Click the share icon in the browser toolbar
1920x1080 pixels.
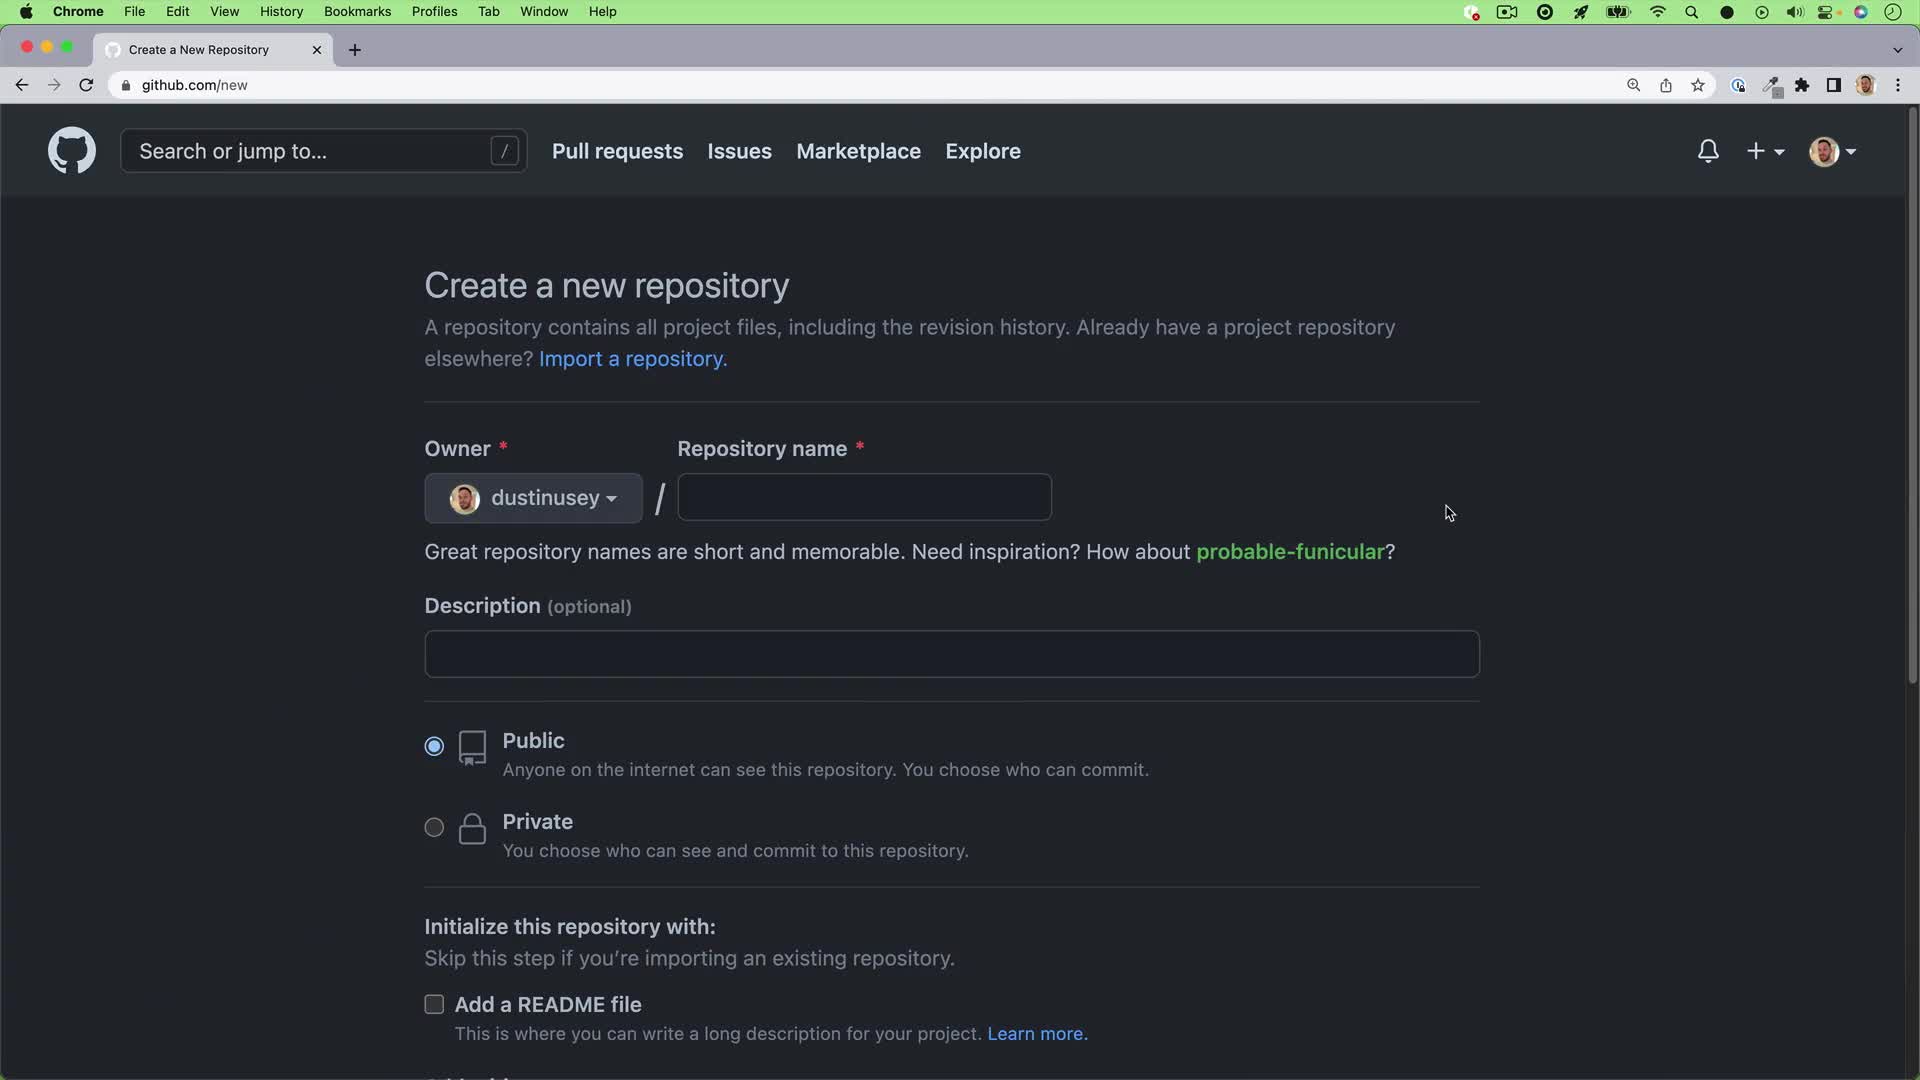1666,85
